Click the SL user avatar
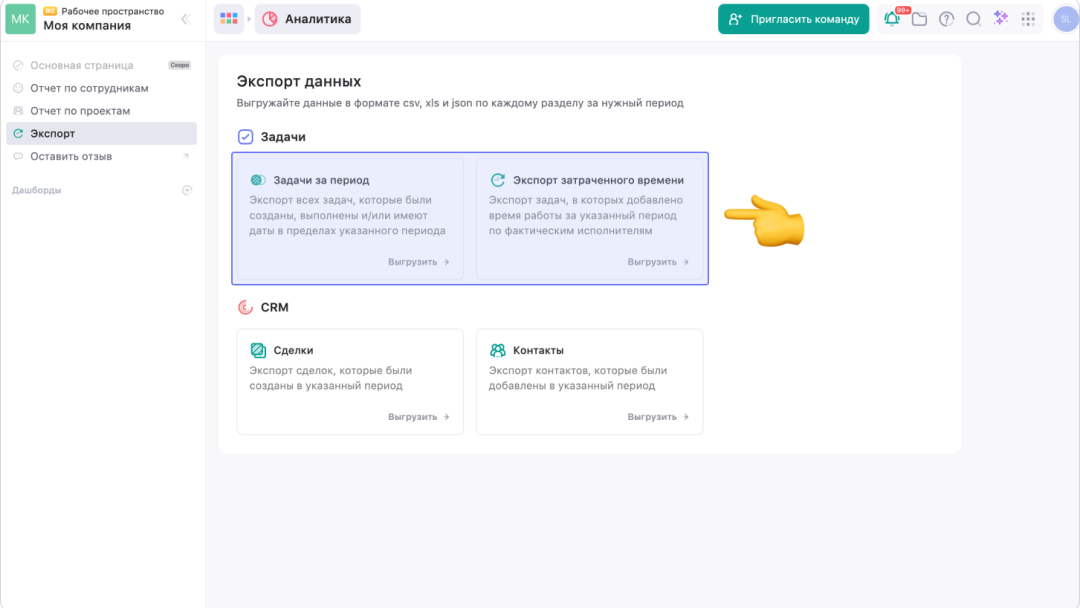 (x=1065, y=19)
